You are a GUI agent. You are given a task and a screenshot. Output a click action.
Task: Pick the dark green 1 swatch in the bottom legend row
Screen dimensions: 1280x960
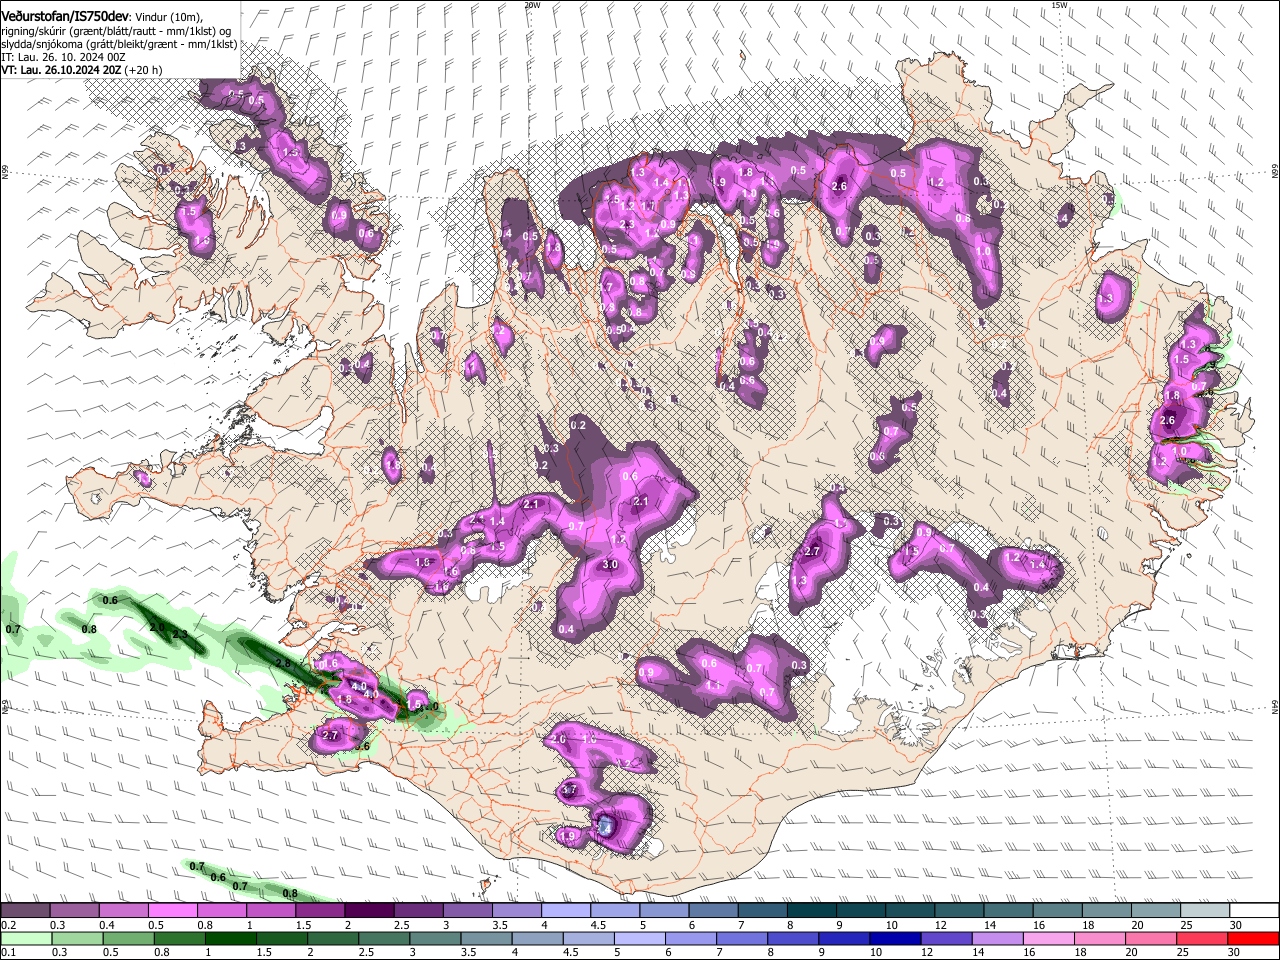(231, 938)
